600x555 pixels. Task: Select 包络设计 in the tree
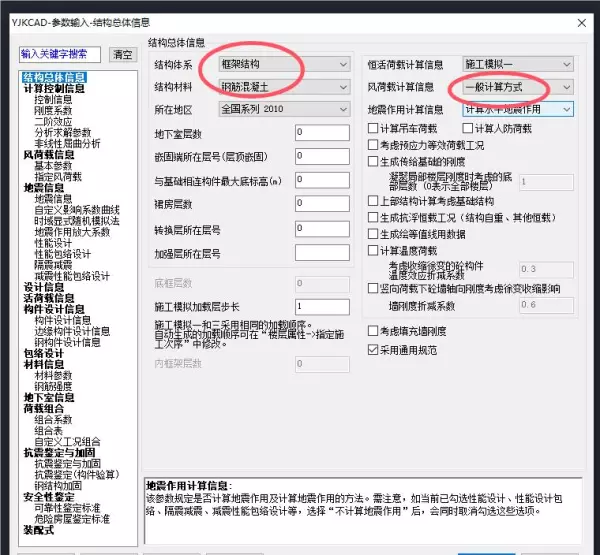coord(44,353)
